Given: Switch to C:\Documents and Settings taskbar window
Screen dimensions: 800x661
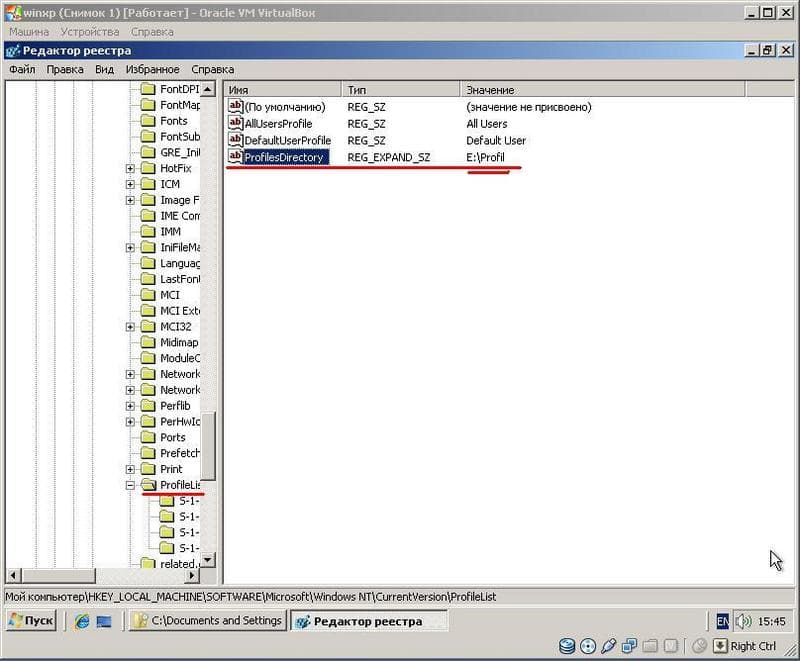Looking at the screenshot, I should tap(208, 621).
